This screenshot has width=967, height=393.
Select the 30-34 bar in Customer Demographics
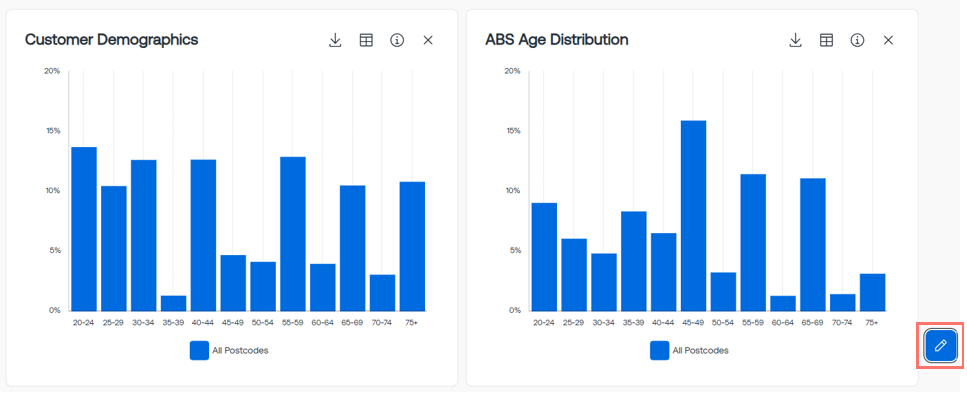(144, 236)
